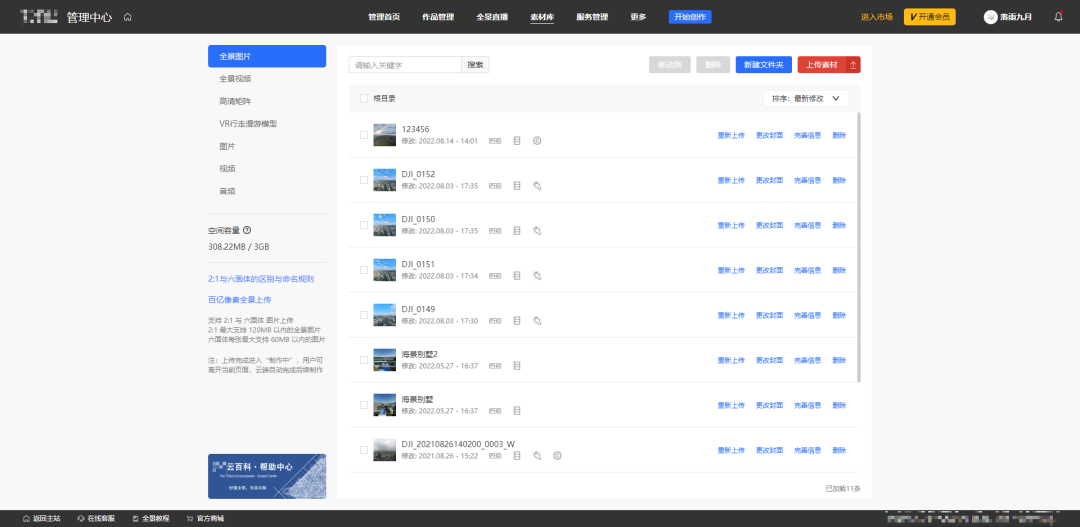
Task: Click the copyright icon on DJI_20210826140200_0003_W row
Action: coord(557,455)
